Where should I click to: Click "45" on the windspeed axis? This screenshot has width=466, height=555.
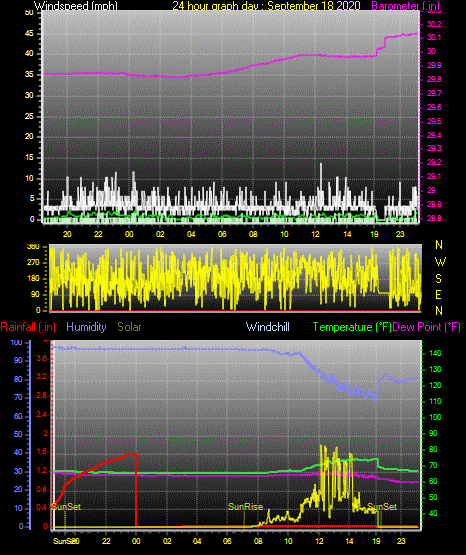click(x=29, y=34)
